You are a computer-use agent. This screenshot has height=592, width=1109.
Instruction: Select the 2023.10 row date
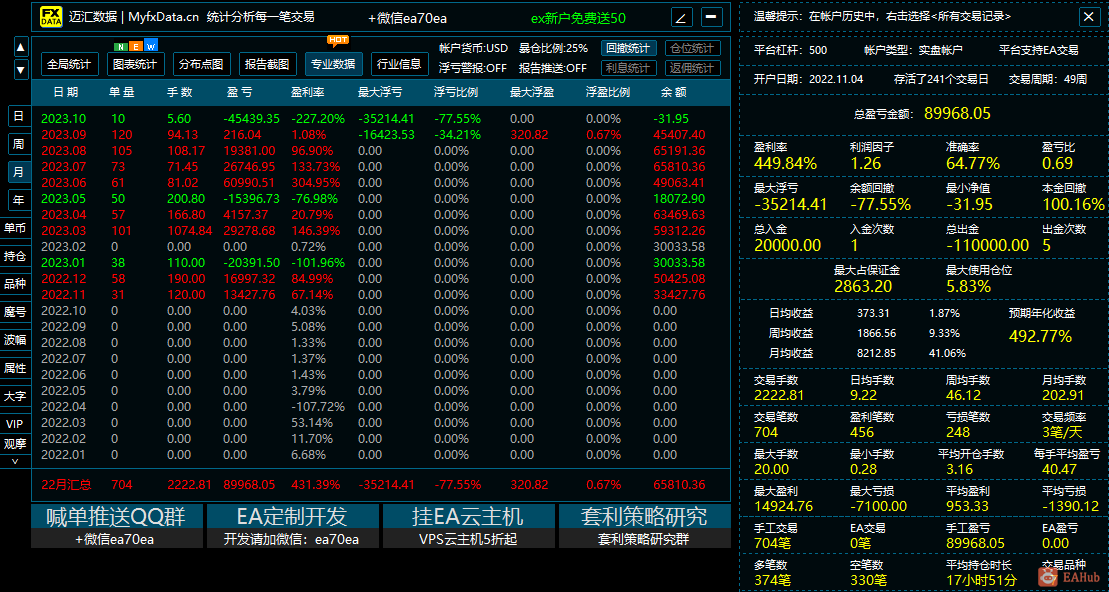point(63,119)
